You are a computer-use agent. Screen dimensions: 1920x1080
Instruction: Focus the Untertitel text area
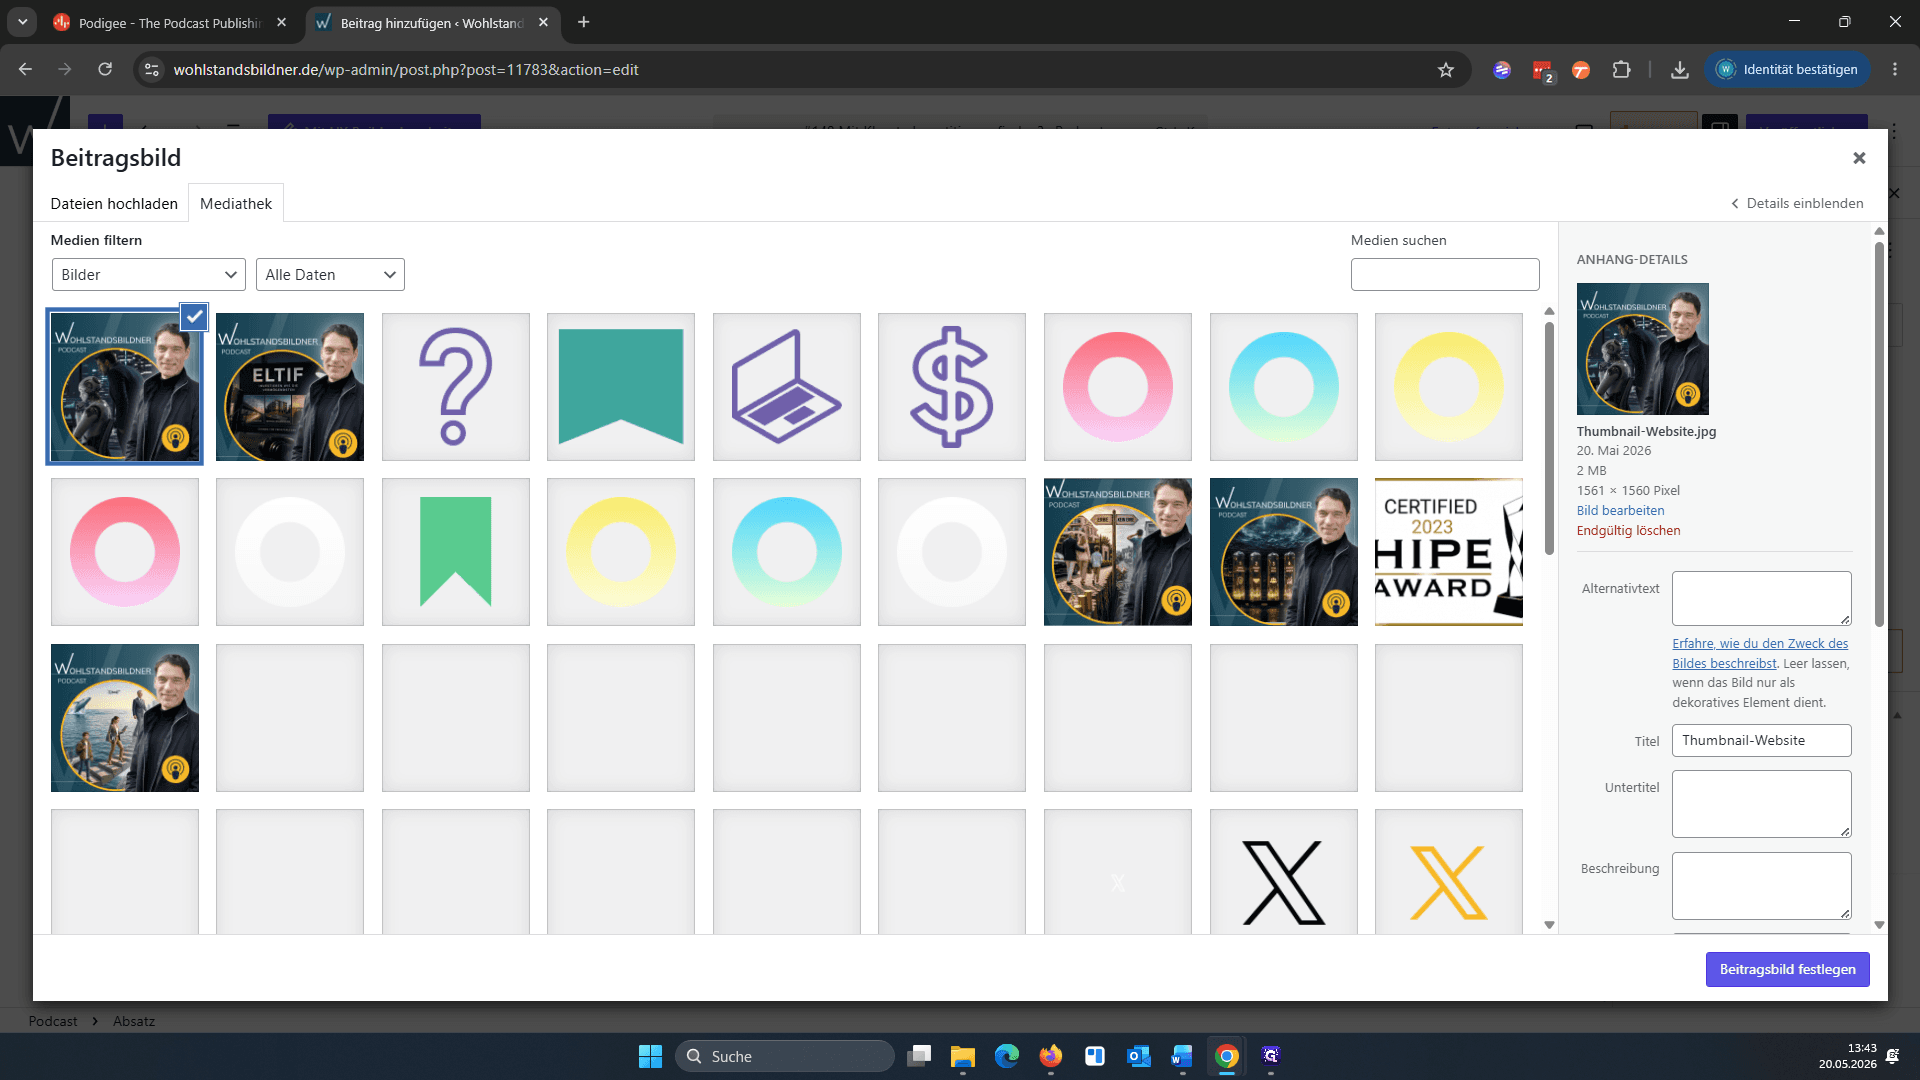(x=1761, y=804)
